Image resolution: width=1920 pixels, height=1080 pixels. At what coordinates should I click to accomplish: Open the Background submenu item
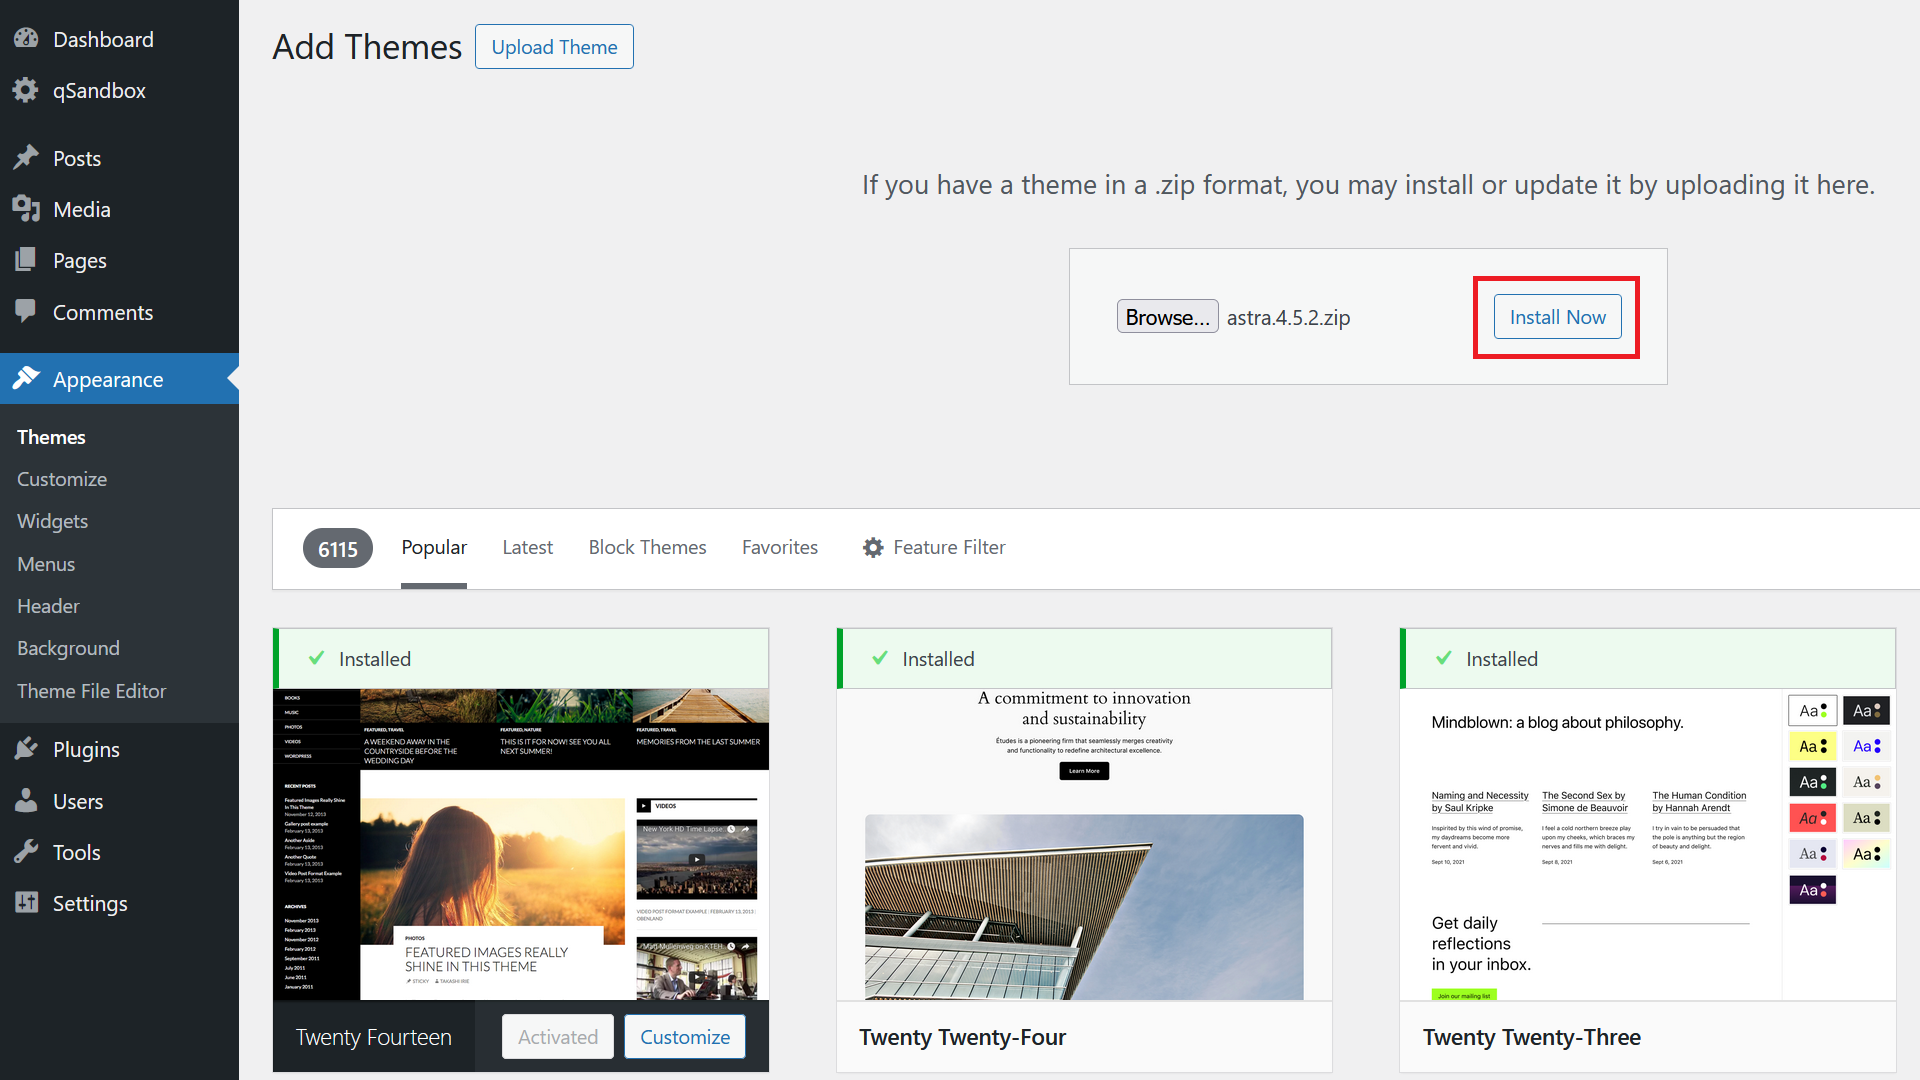pos(68,648)
